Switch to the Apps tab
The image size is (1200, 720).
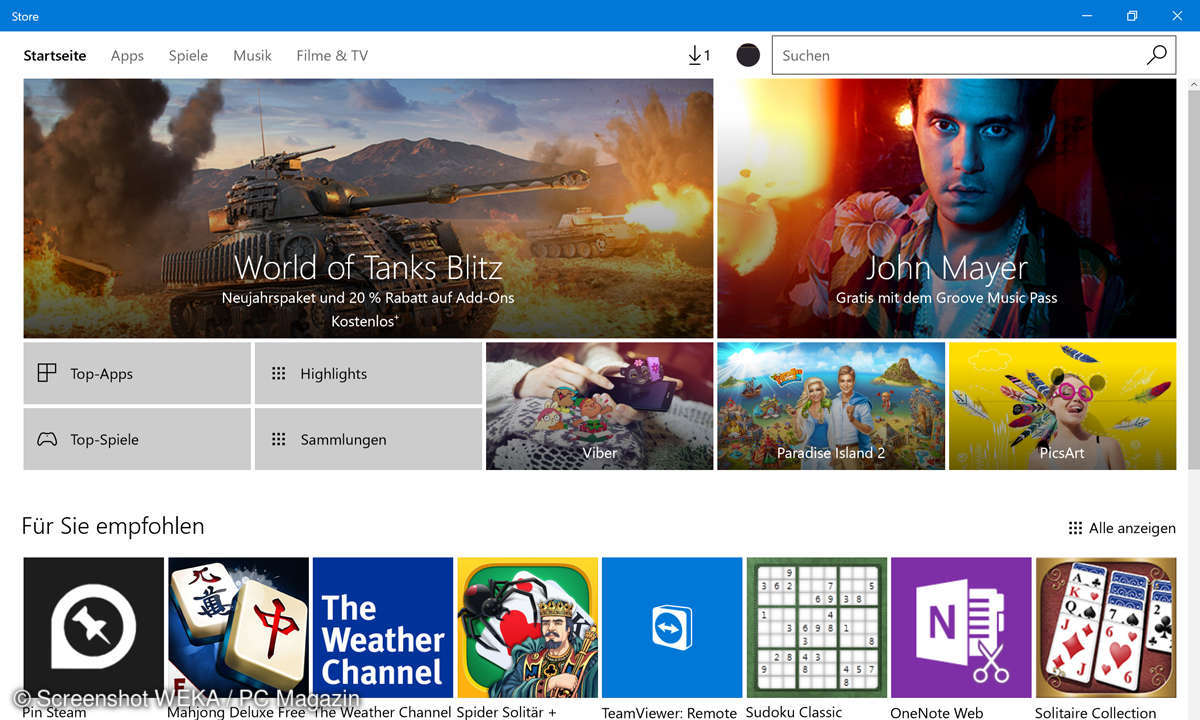[x=127, y=56]
